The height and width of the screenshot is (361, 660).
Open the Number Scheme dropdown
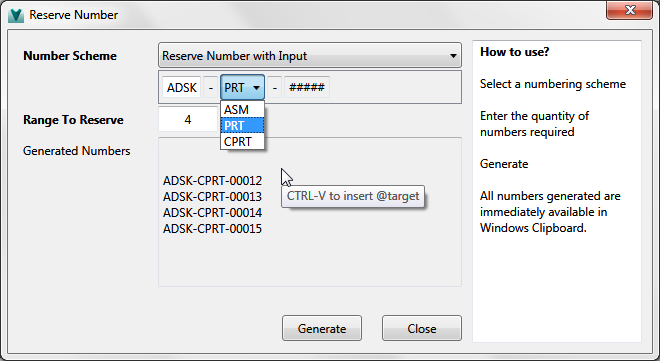pos(310,55)
